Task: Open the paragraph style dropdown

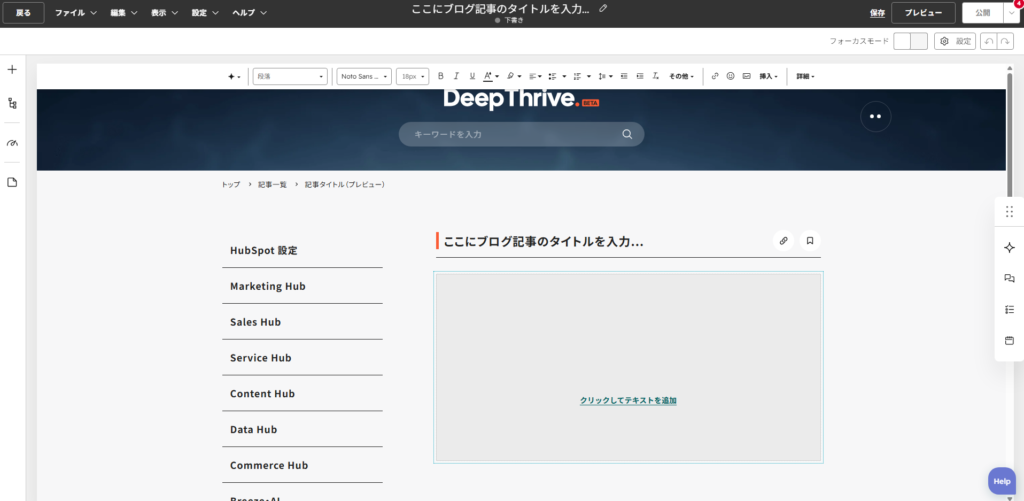Action: click(290, 76)
